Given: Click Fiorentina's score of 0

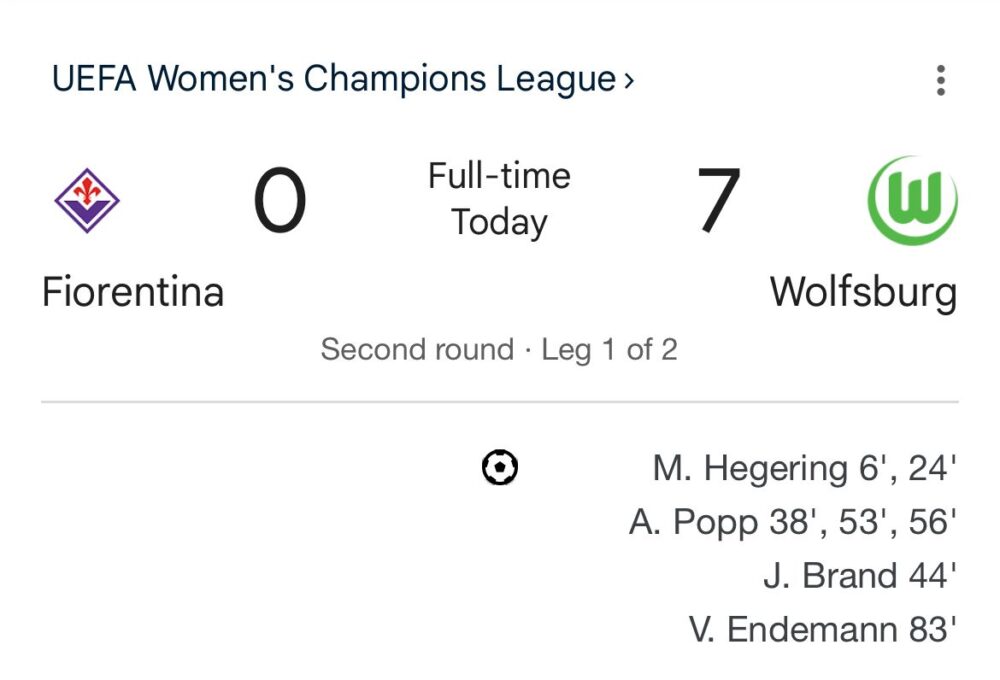Looking at the screenshot, I should coord(279,201).
